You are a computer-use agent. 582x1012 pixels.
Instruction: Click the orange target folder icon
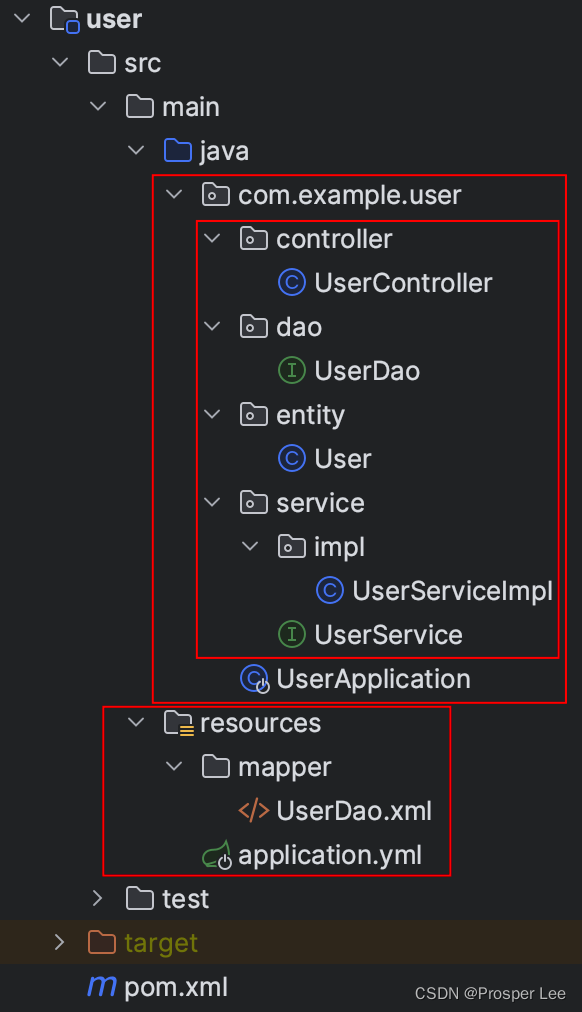pos(102,942)
